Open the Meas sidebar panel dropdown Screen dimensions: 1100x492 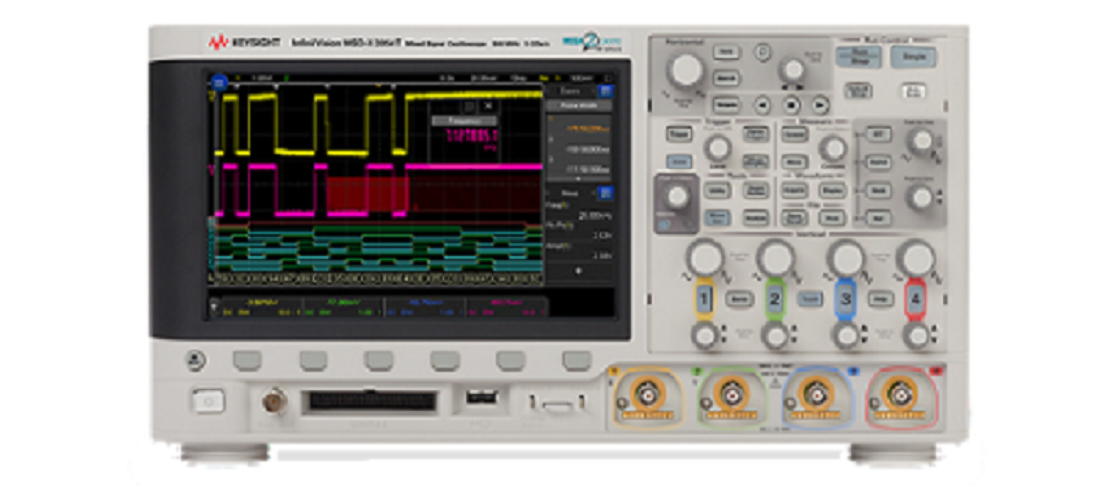click(x=570, y=192)
